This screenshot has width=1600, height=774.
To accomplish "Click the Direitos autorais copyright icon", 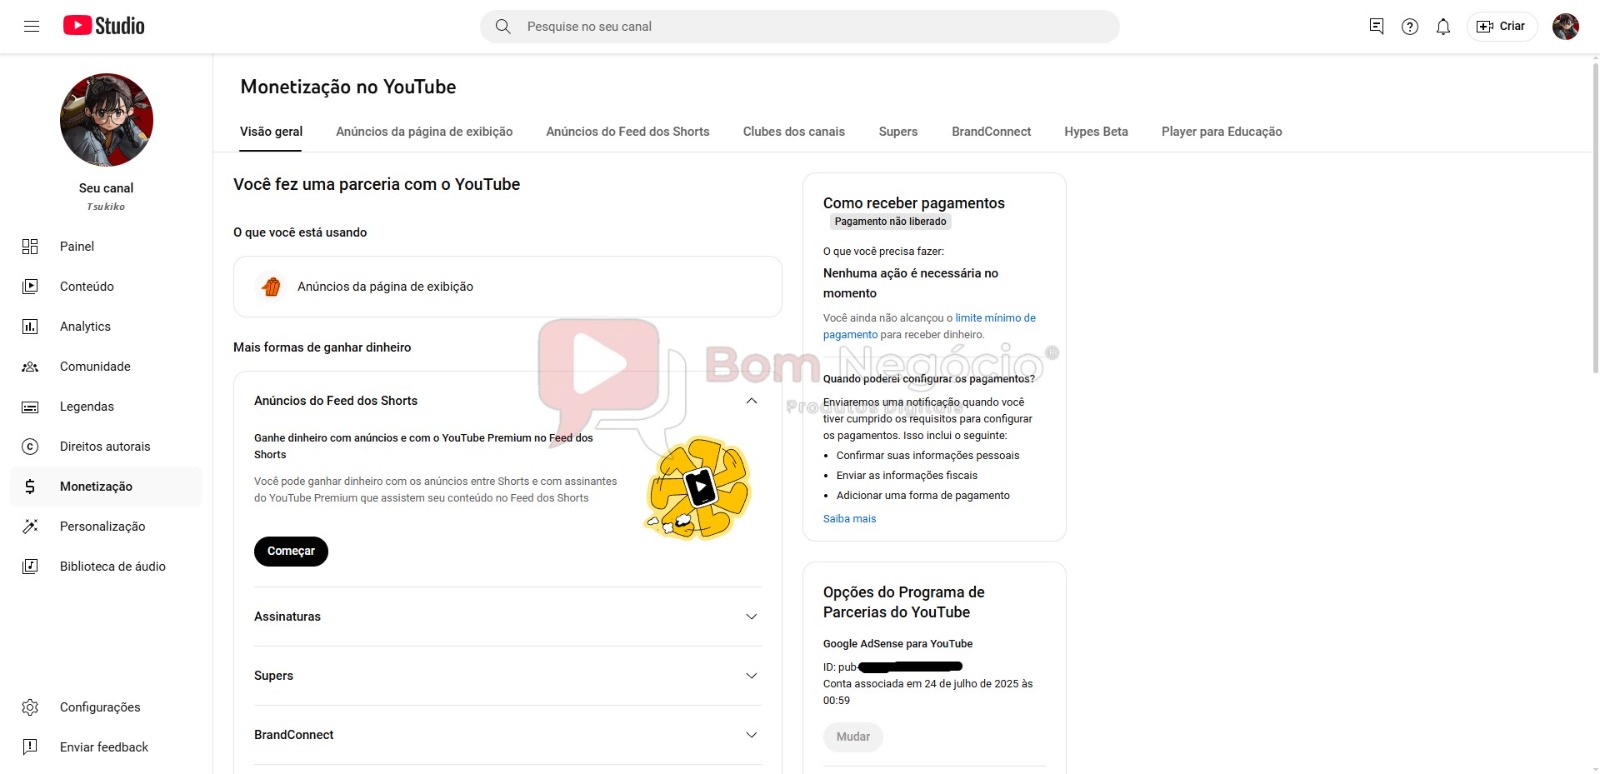I will pyautogui.click(x=30, y=446).
